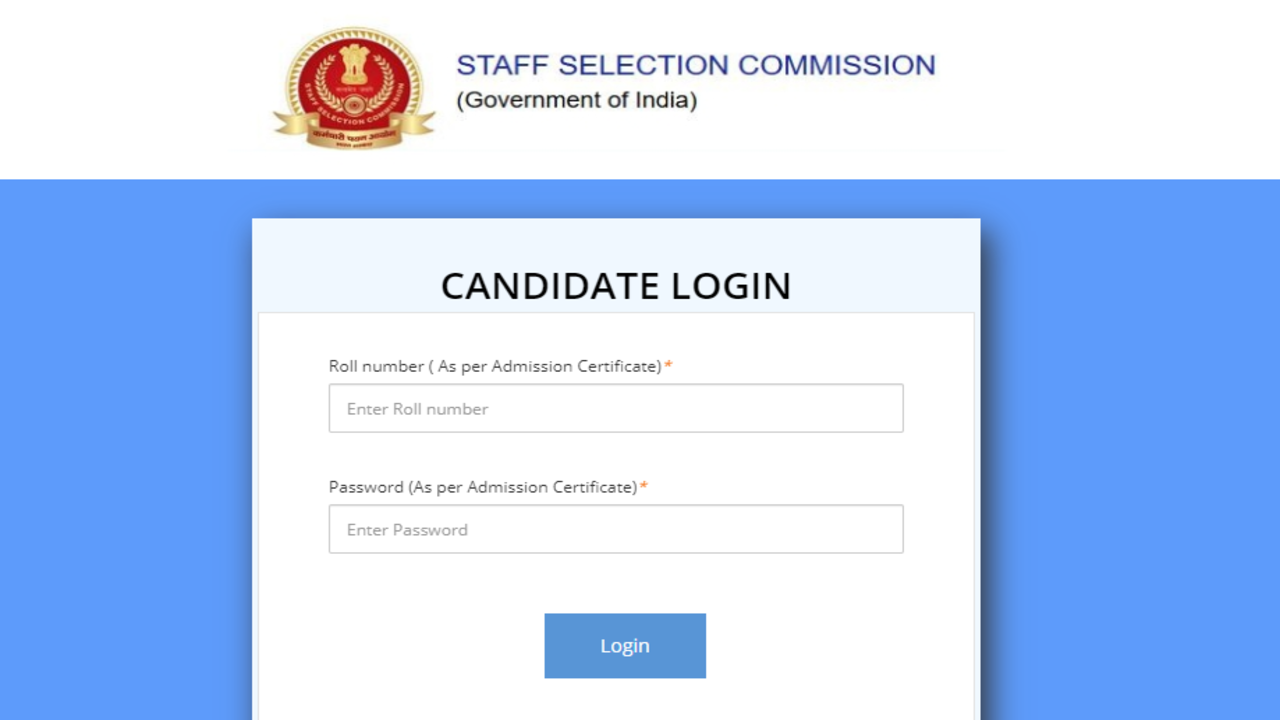Click the gold ribbon banner under the logo
Image resolution: width=1280 pixels, height=720 pixels.
pyautogui.click(x=355, y=129)
